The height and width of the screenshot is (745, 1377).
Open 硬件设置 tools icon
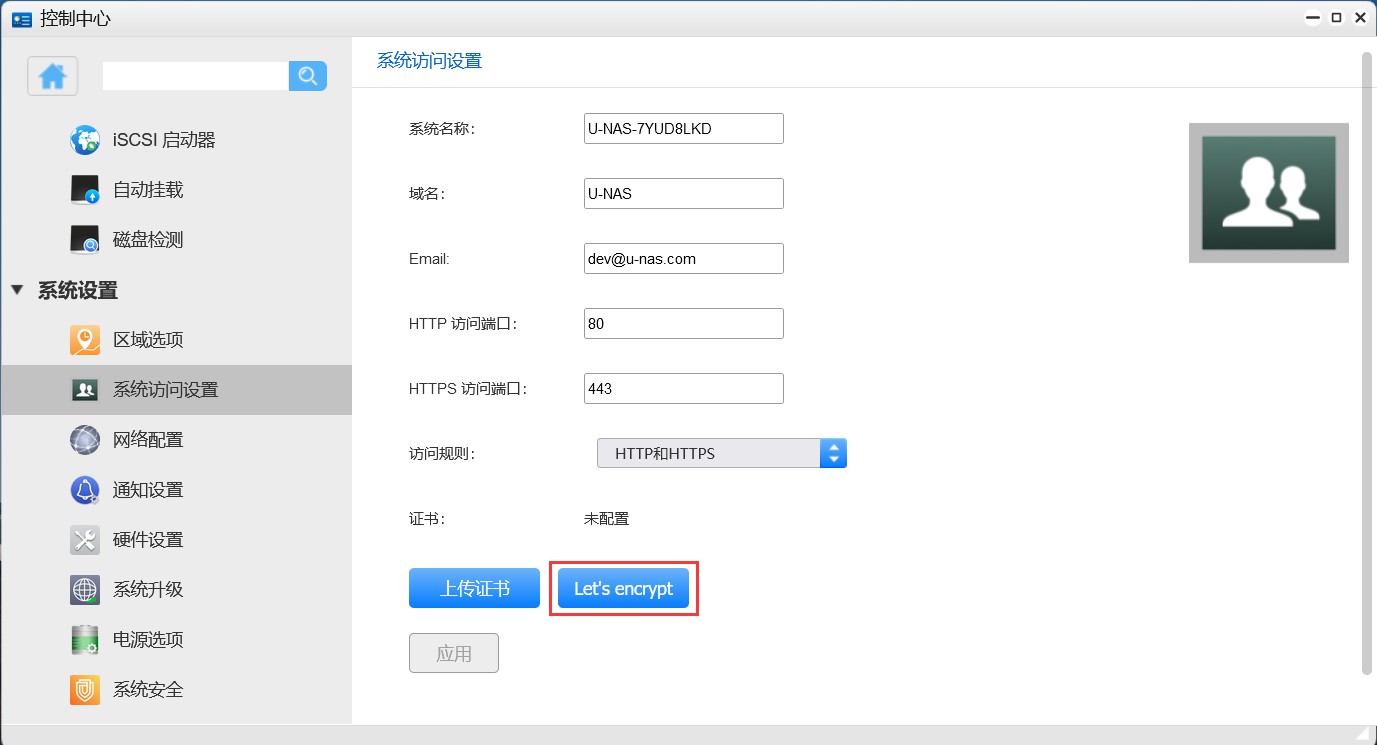click(85, 540)
